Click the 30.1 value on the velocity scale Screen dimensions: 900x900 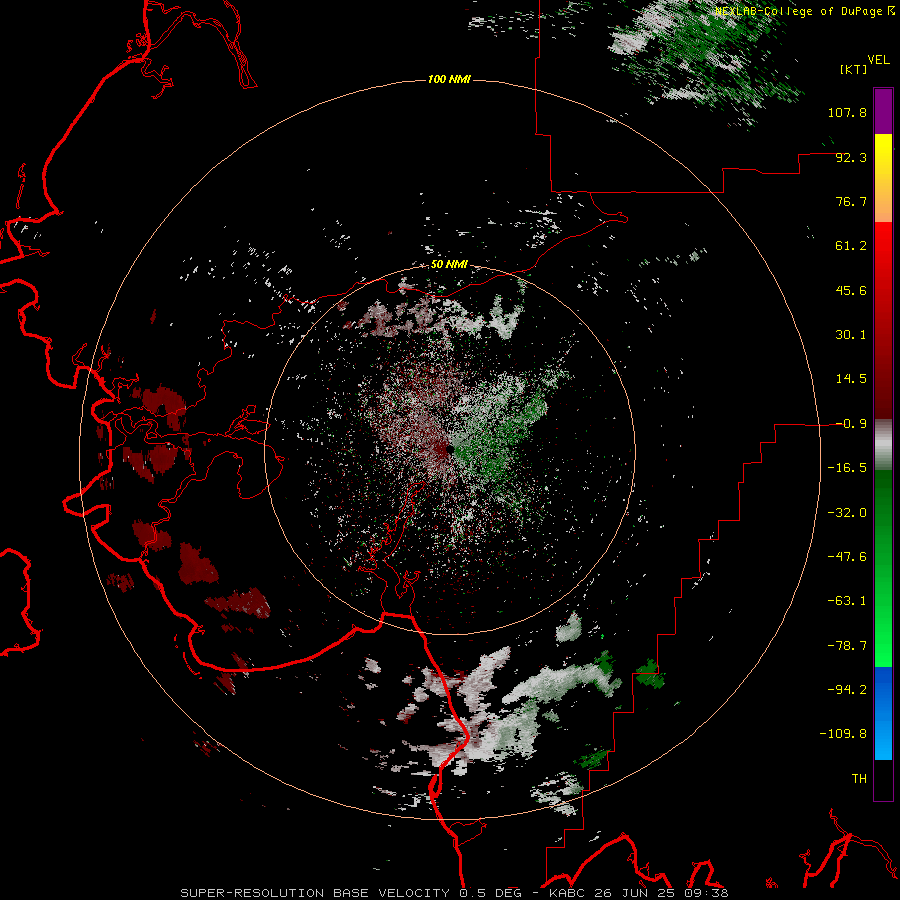coord(851,335)
